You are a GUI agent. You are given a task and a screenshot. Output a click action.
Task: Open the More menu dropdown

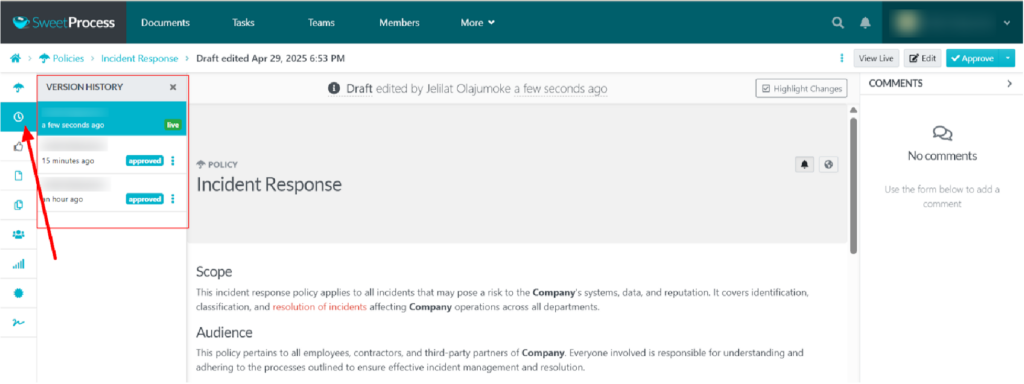[477, 23]
